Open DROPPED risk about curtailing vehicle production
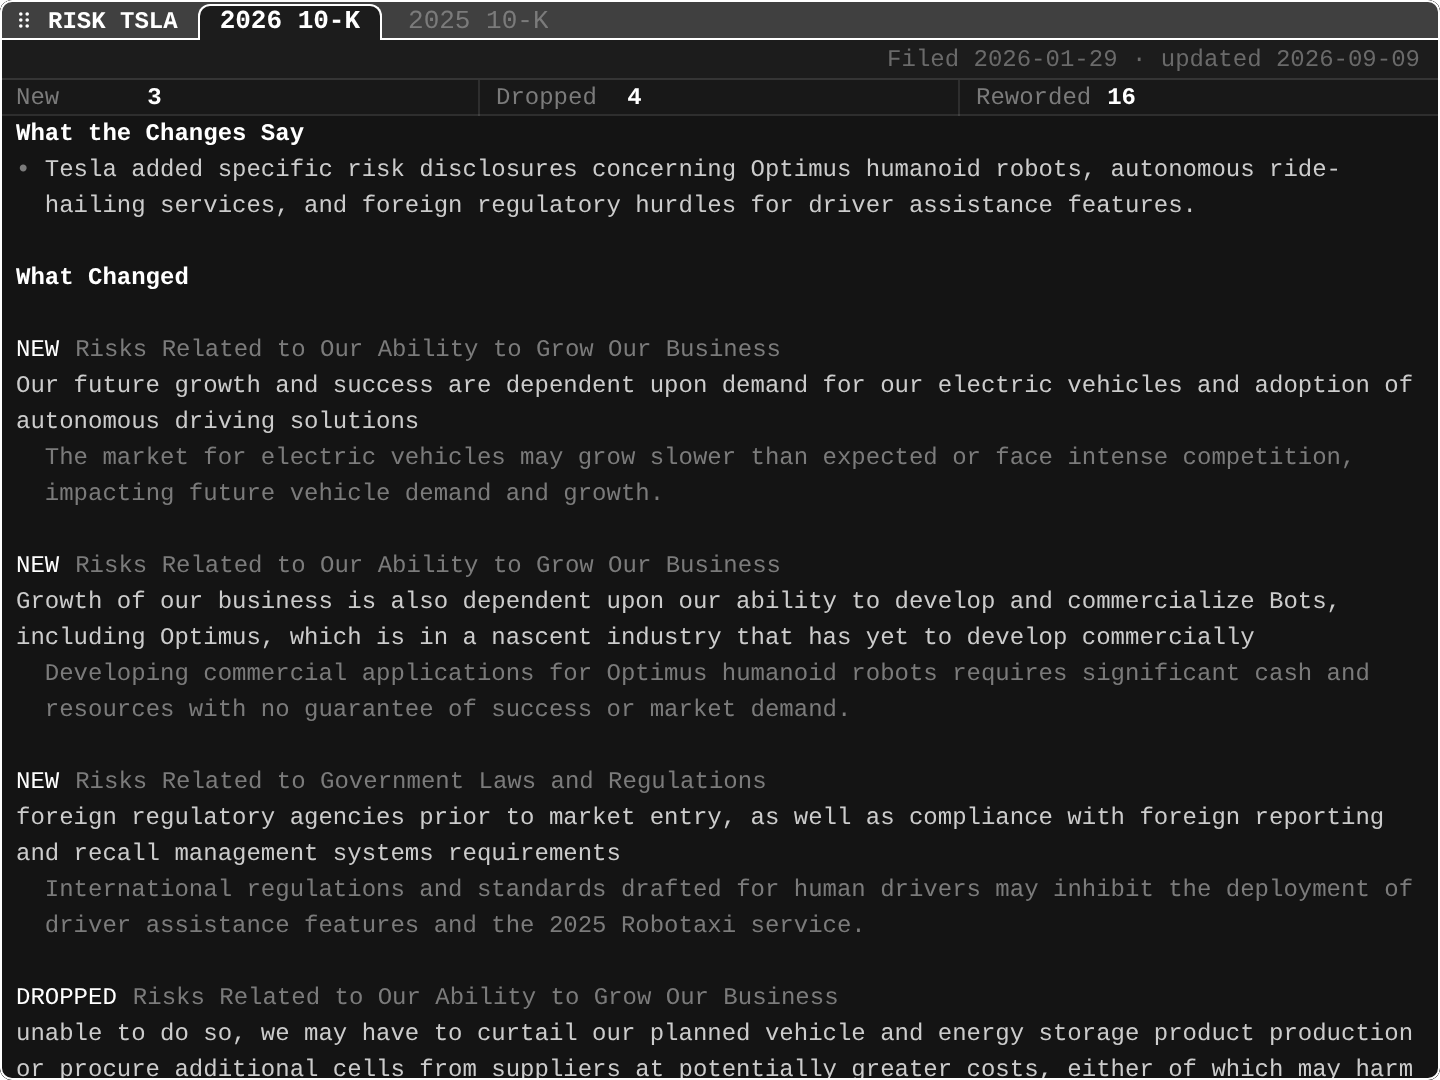1440x1080 pixels. 714,1051
